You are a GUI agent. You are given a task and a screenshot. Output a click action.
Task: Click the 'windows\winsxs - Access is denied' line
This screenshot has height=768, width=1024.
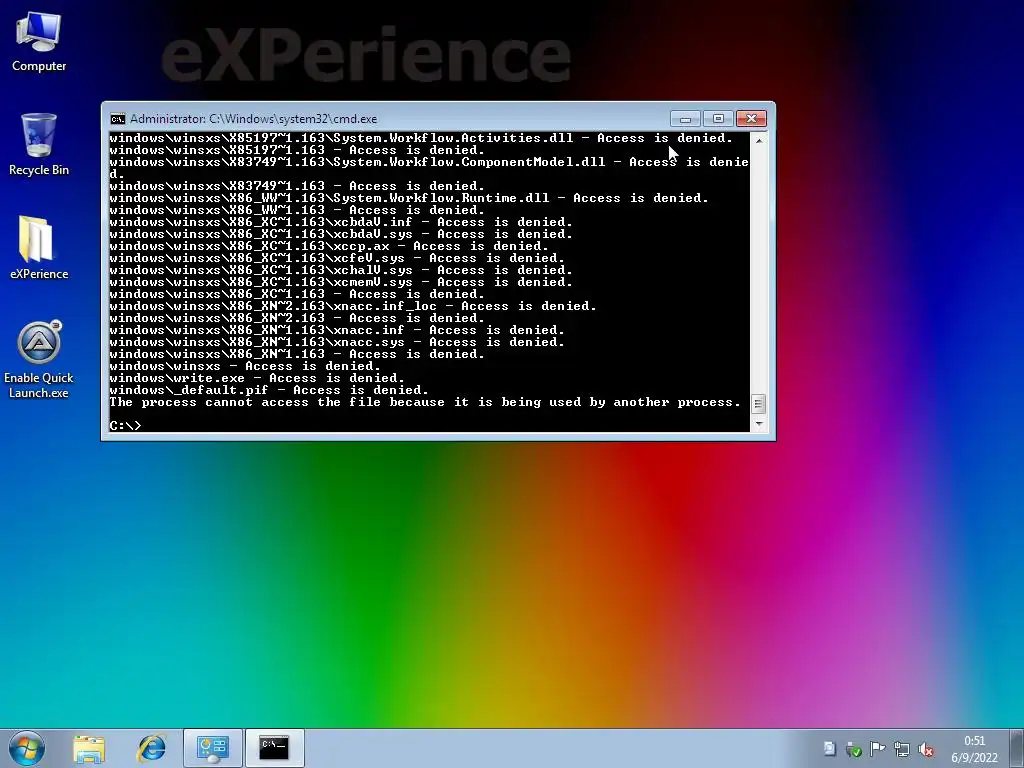tap(245, 366)
